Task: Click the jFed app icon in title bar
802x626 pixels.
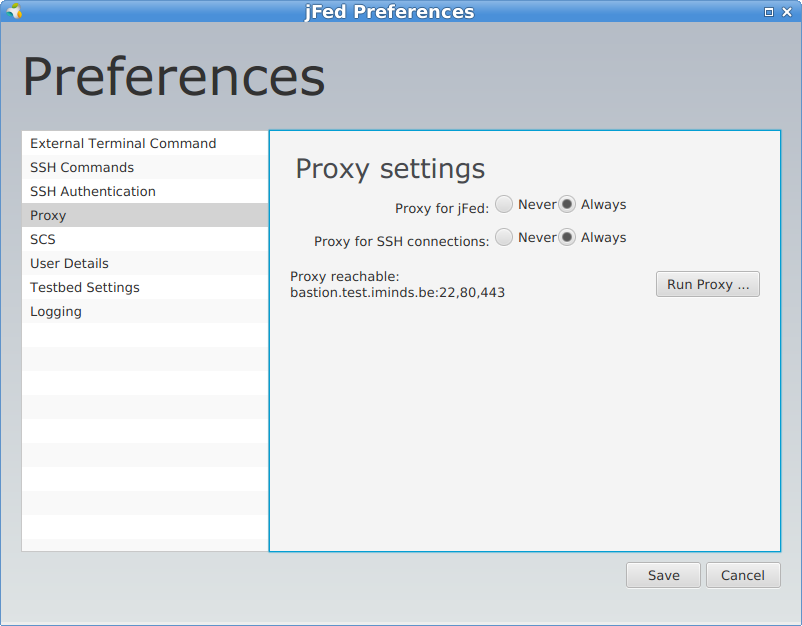Action: point(15,11)
